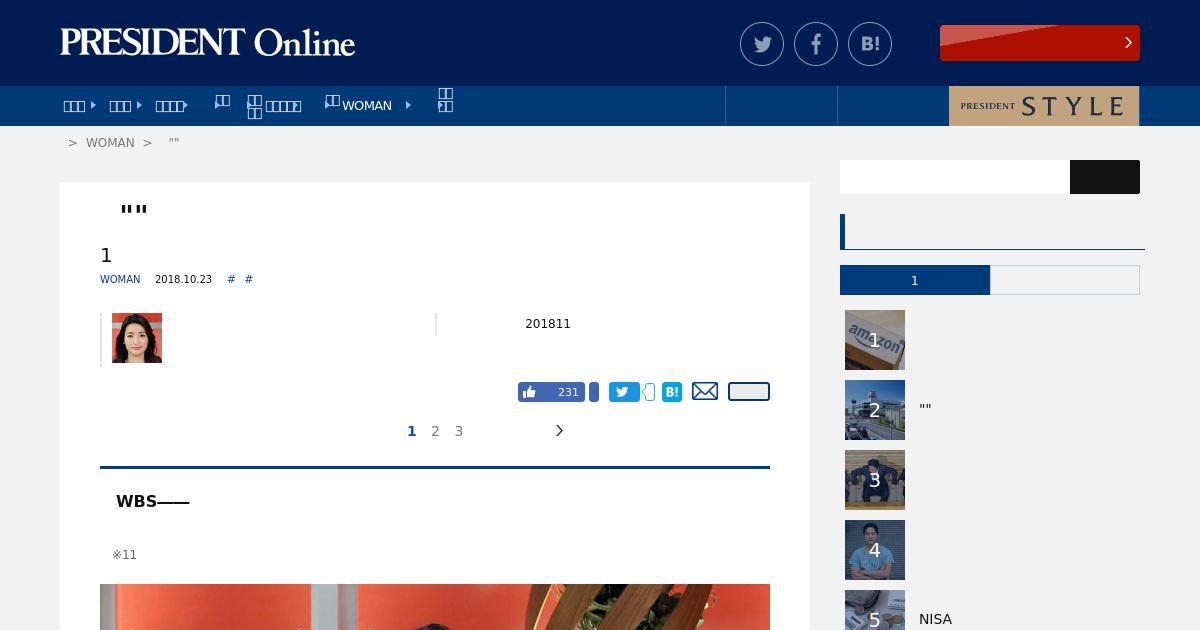This screenshot has height=630, width=1200.
Task: Click the author portrait photo
Action: click(x=137, y=338)
